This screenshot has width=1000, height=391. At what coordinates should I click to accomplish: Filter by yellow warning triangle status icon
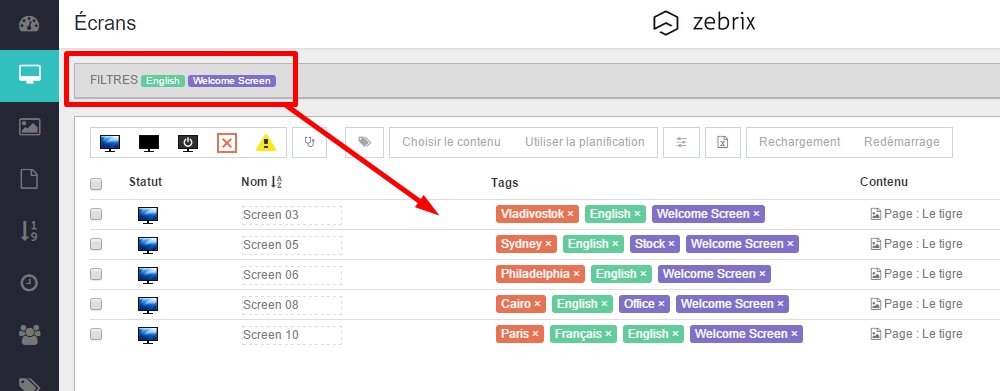(266, 143)
